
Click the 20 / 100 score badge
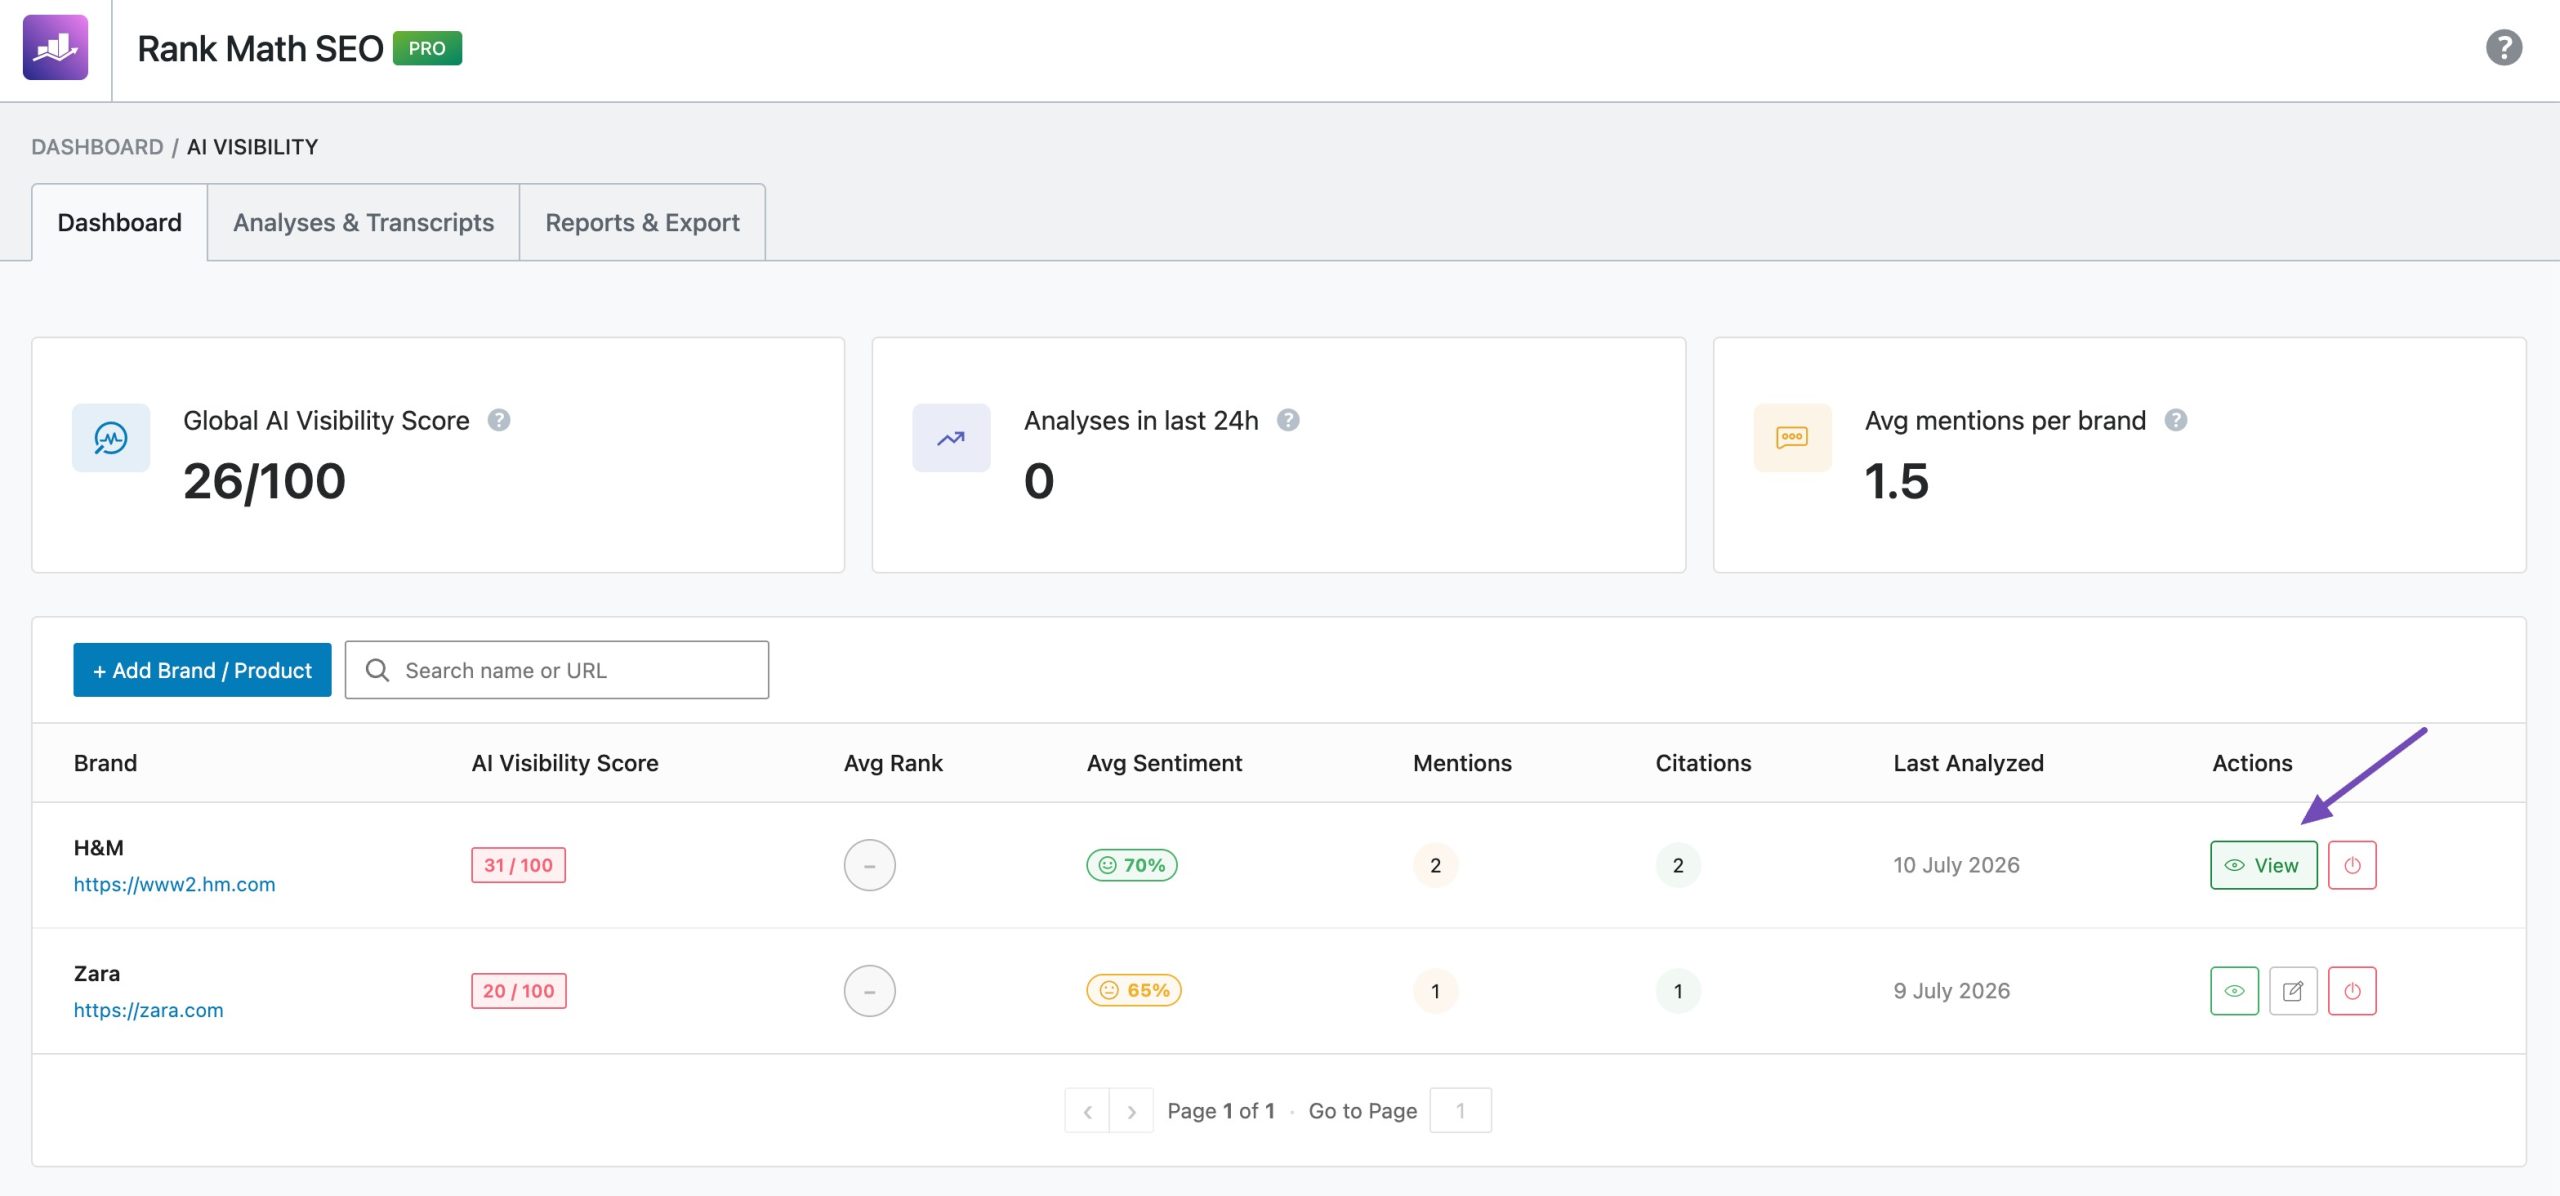518,991
